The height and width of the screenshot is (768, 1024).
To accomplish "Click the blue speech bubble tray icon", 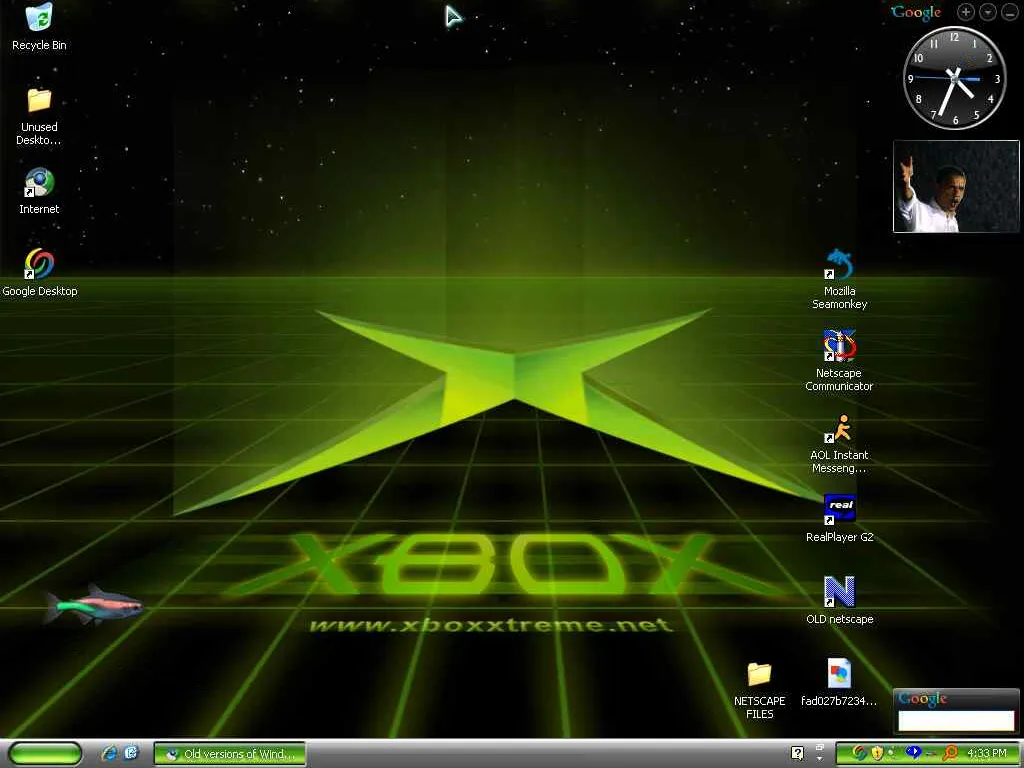I will click(914, 752).
